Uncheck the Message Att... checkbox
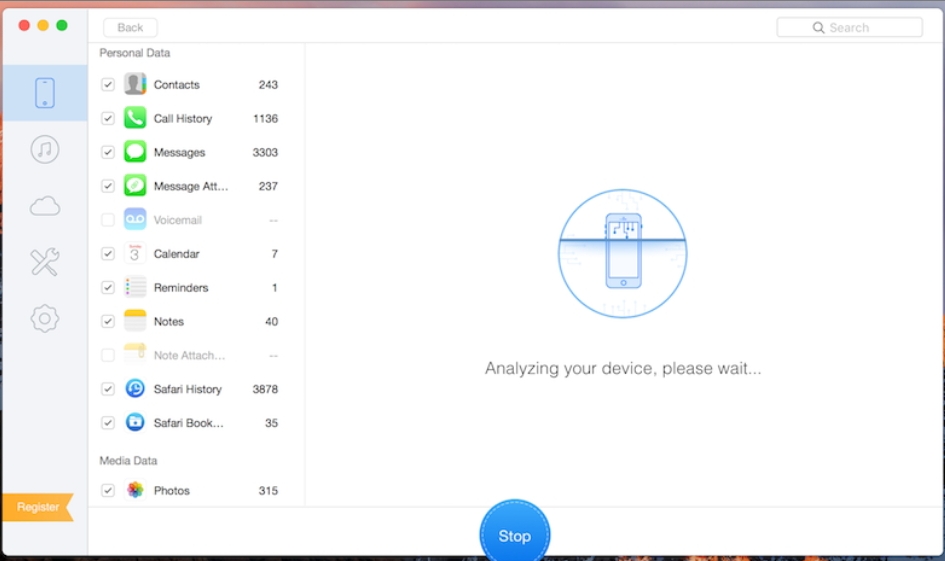The height and width of the screenshot is (561, 945). coord(108,186)
